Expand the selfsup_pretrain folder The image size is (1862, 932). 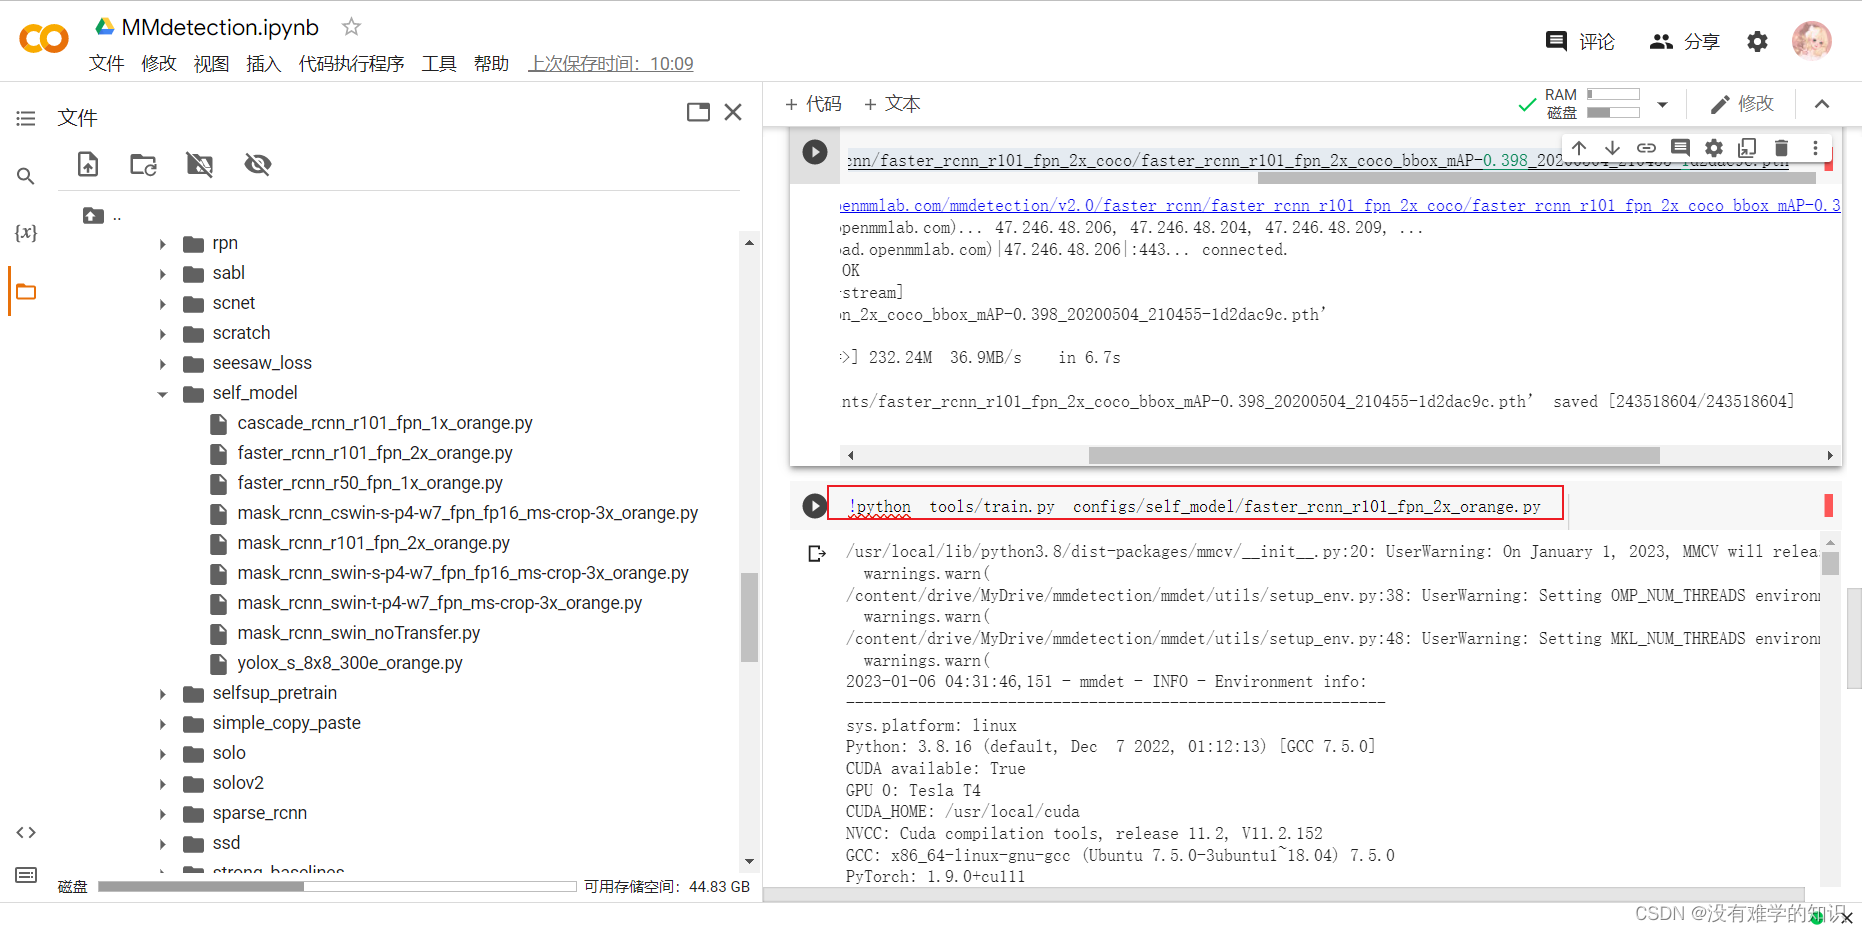163,694
